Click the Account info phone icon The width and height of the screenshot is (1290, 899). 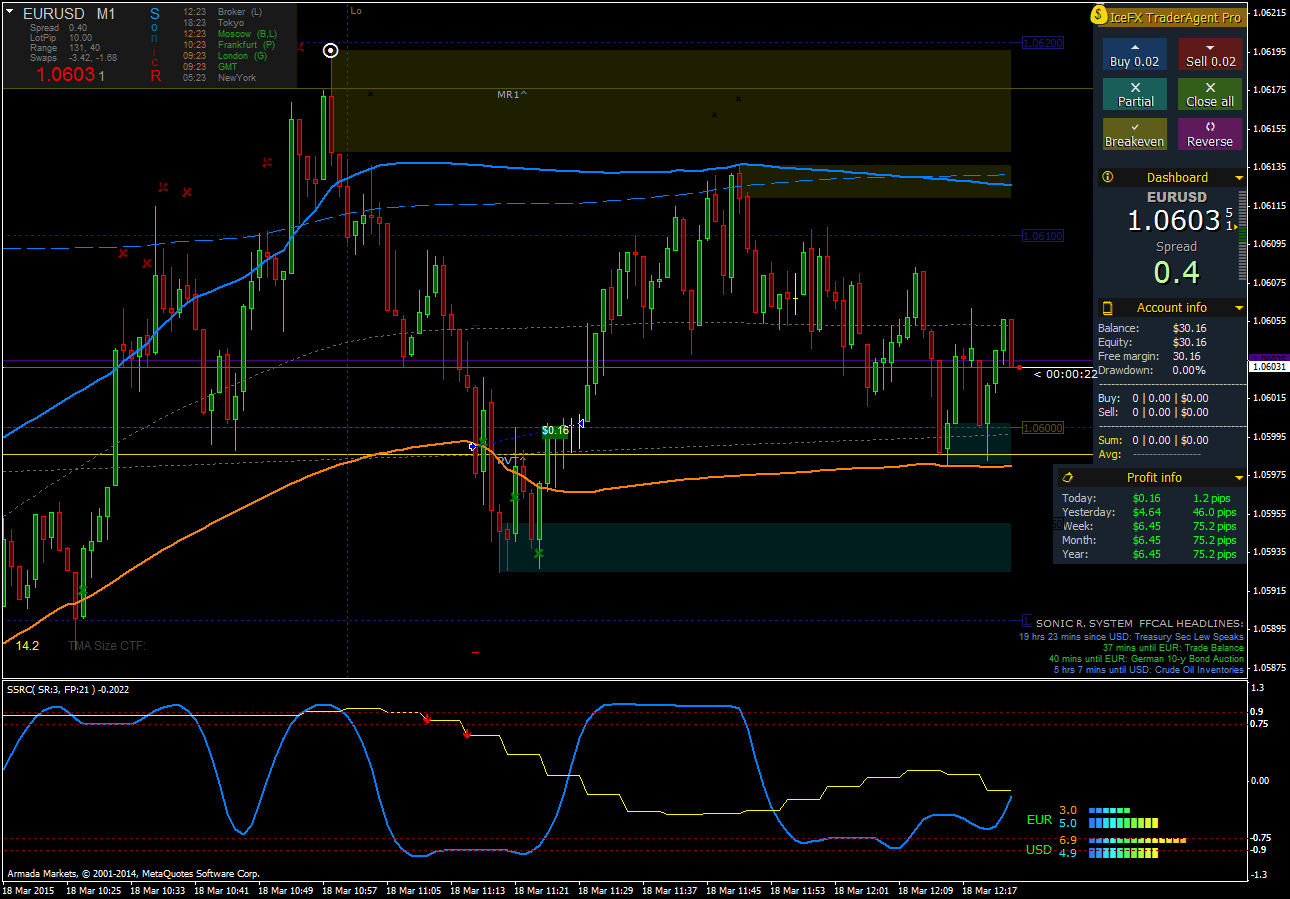tap(1107, 308)
